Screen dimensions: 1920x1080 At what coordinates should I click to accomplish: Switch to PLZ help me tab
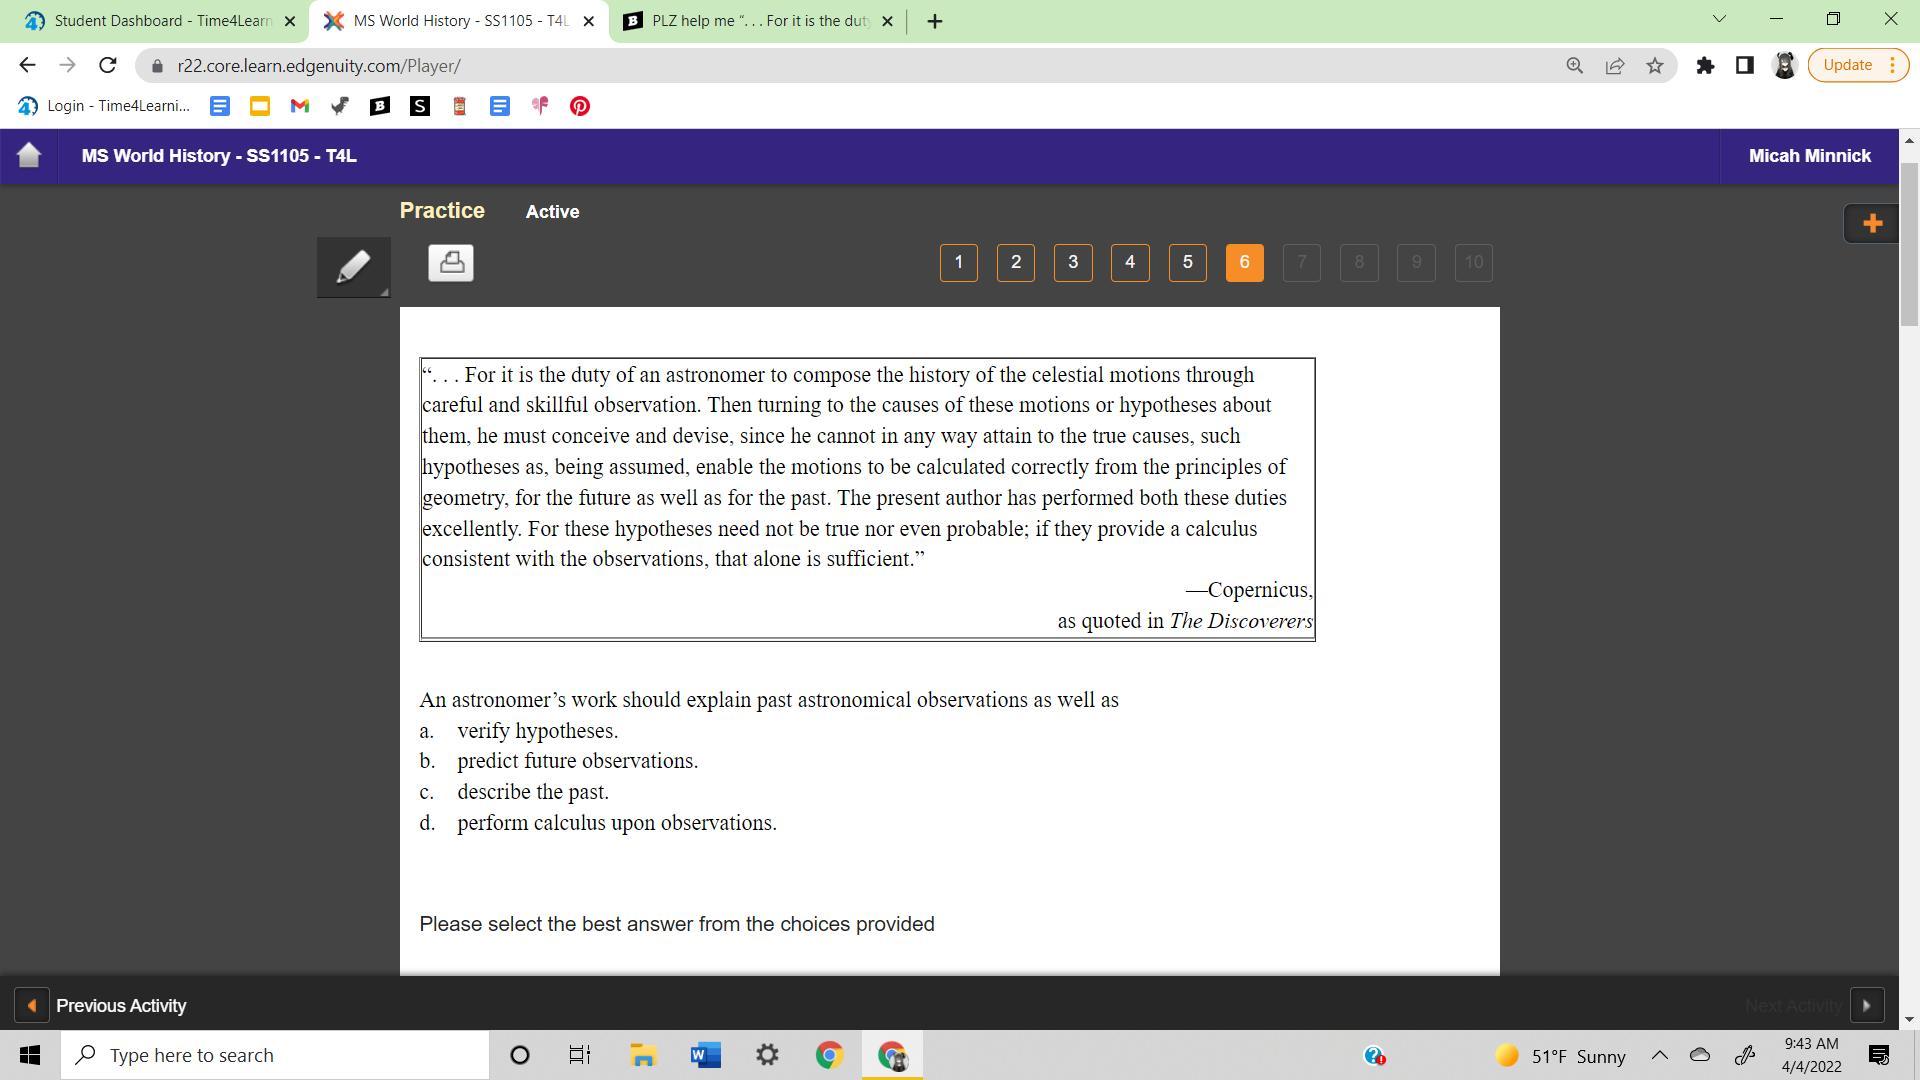click(x=758, y=21)
